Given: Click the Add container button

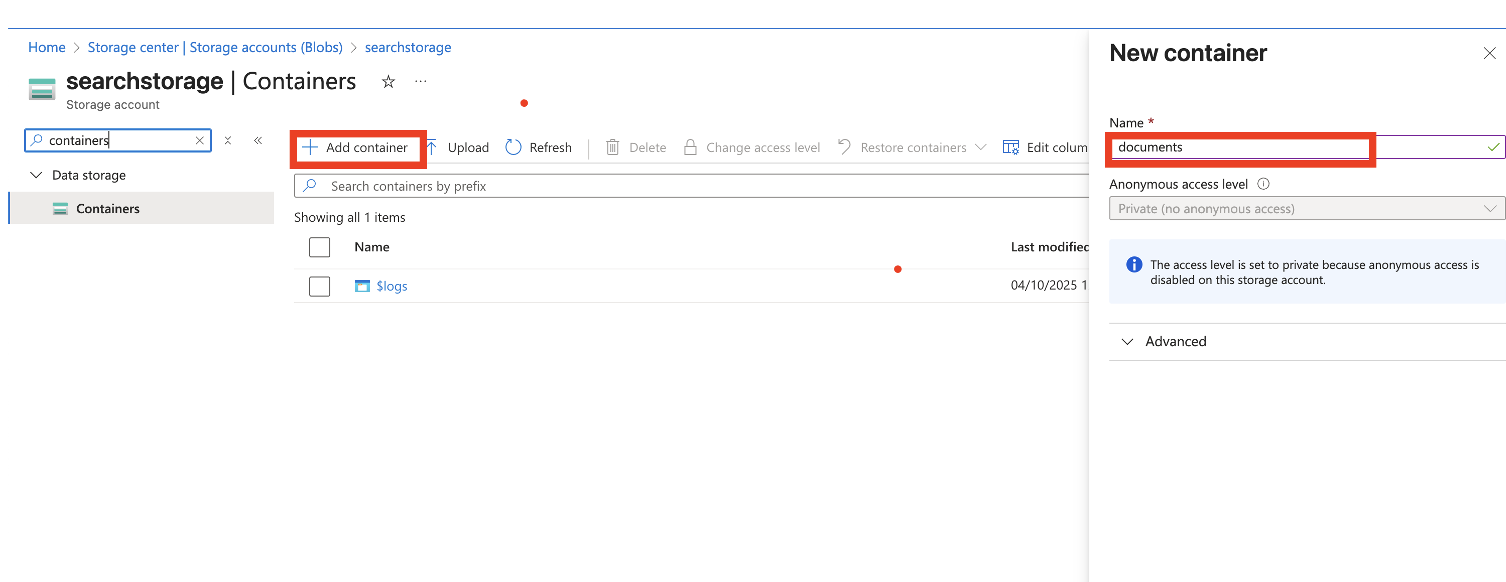Looking at the screenshot, I should (x=356, y=148).
